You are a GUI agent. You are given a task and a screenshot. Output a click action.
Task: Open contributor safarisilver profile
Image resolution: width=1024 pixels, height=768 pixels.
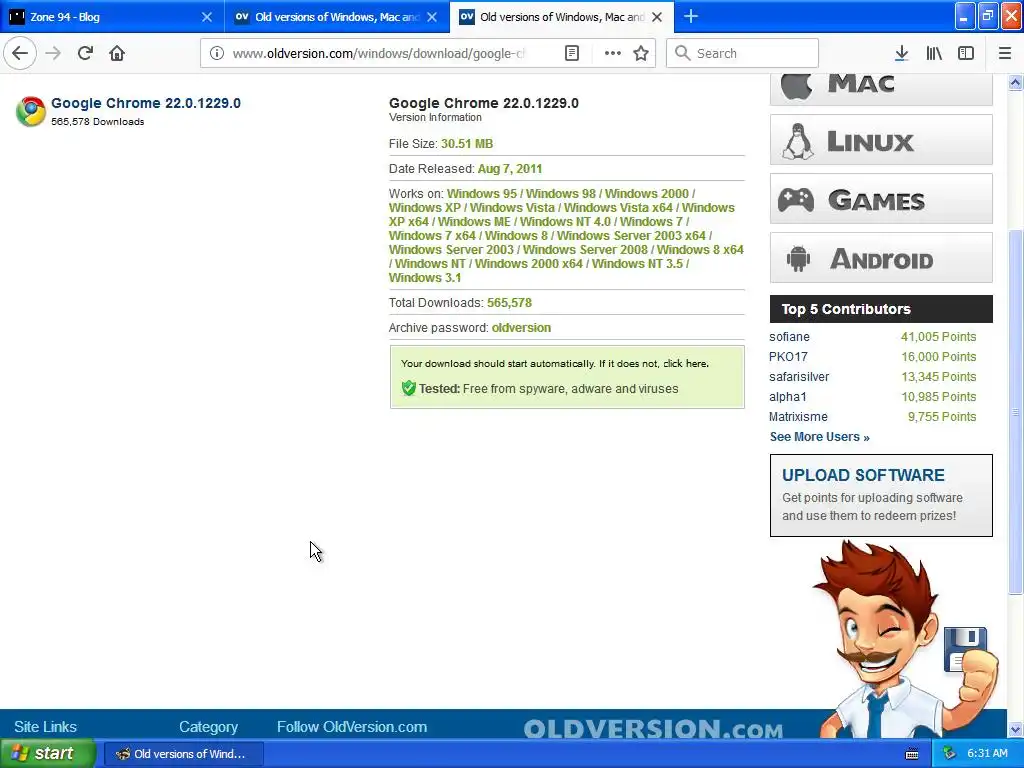click(799, 377)
